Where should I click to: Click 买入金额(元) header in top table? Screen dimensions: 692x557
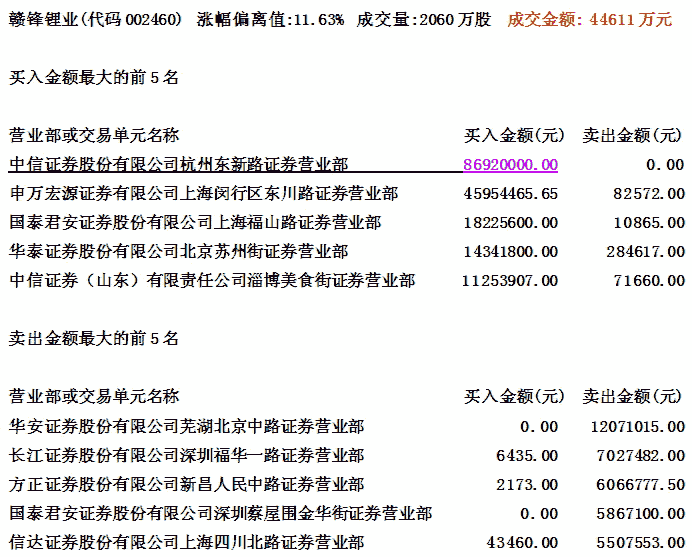pyautogui.click(x=514, y=135)
